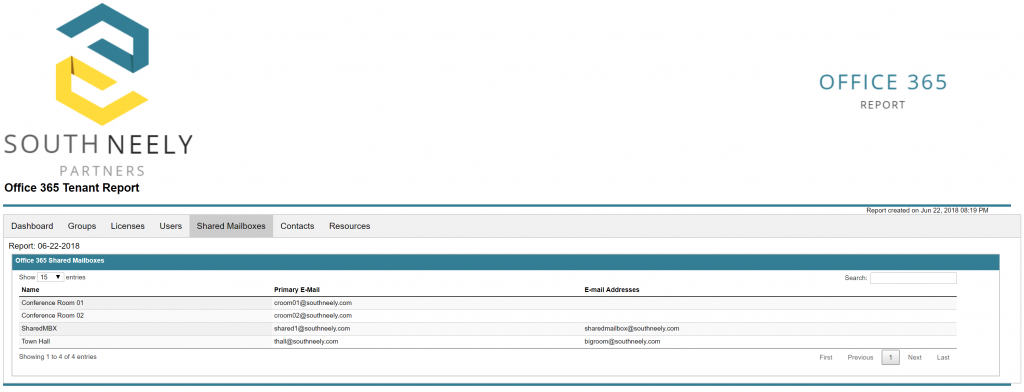
Task: Select page 1 pagination button
Action: (x=890, y=357)
